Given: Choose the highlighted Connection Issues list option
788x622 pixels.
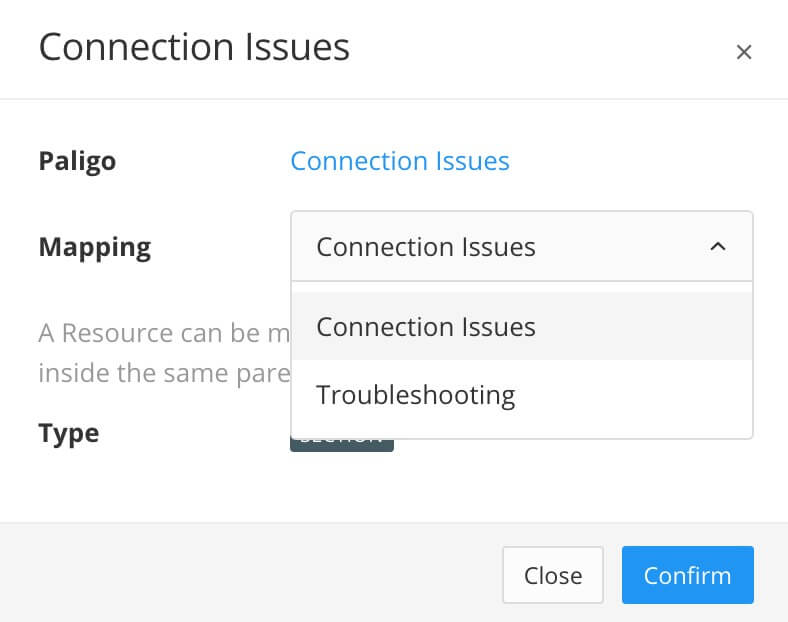Looking at the screenshot, I should 426,327.
